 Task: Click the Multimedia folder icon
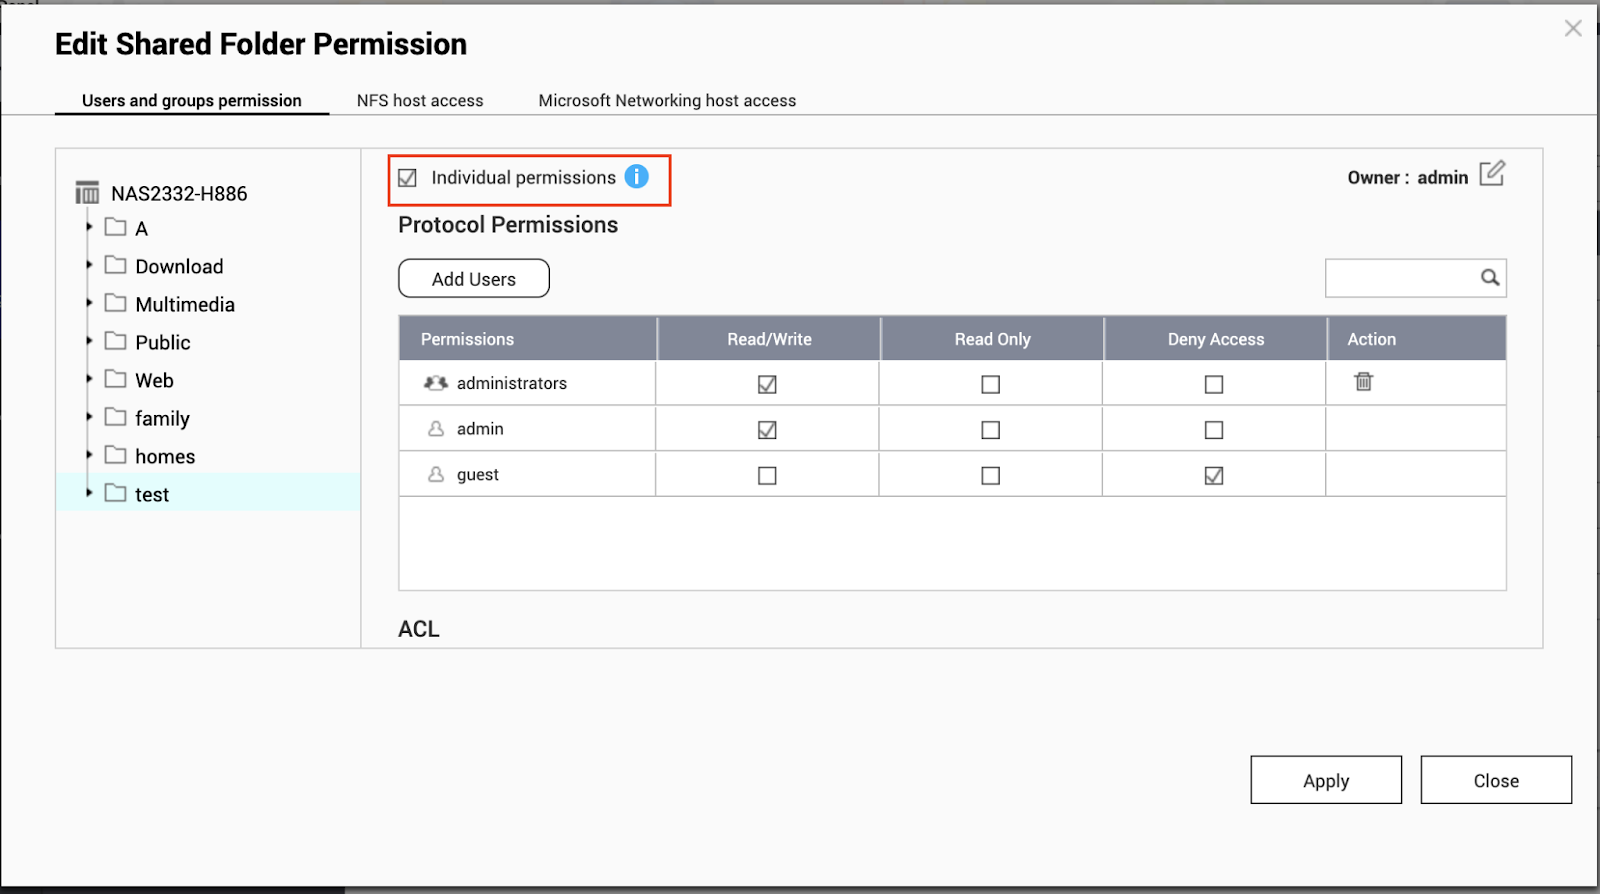[x=116, y=303]
